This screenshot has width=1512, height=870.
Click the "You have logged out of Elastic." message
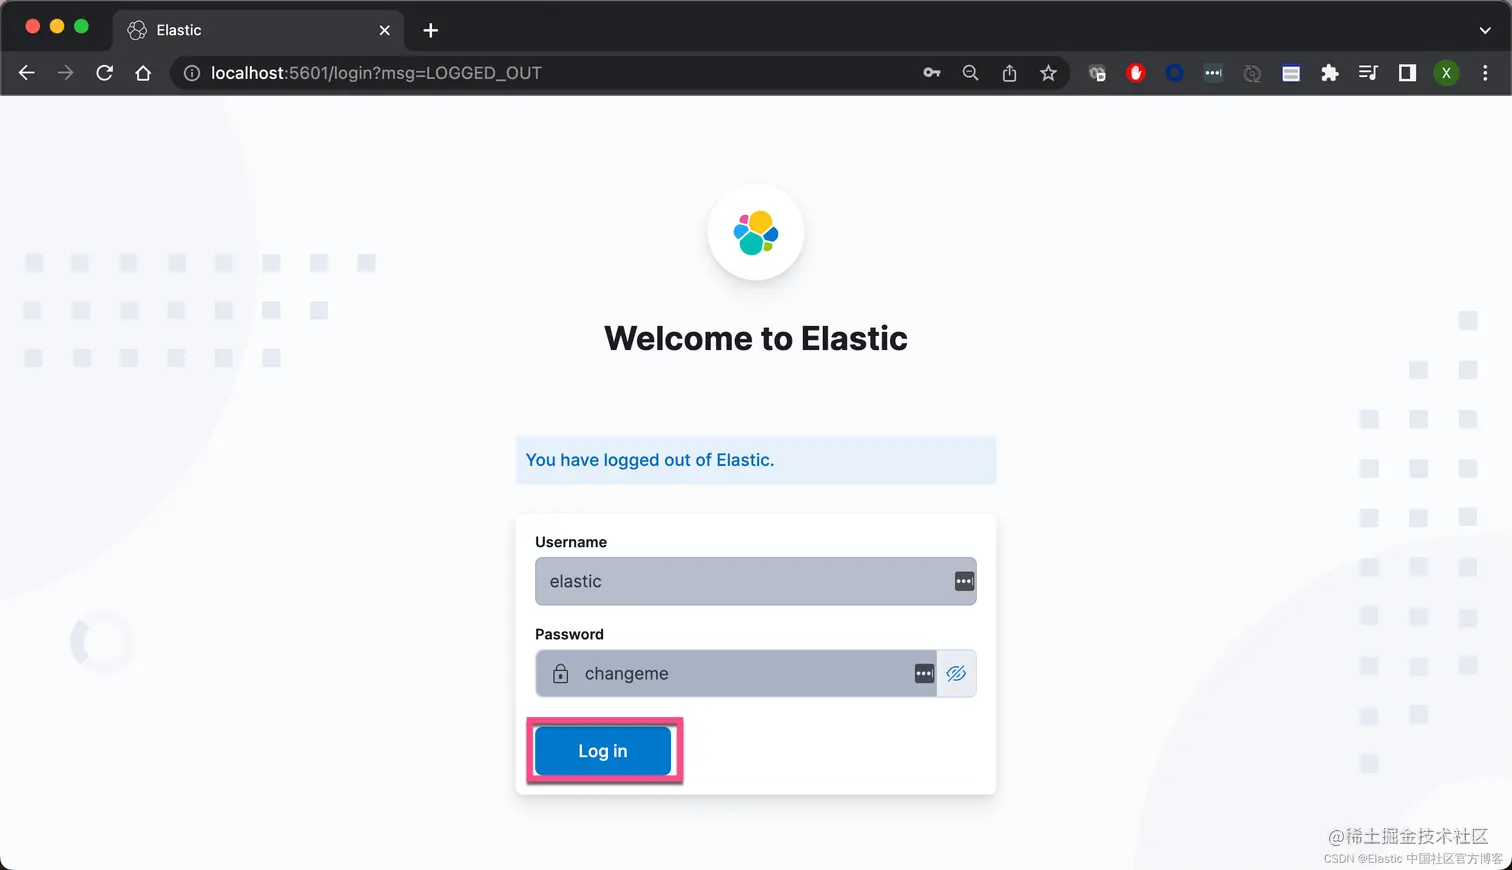tap(650, 460)
